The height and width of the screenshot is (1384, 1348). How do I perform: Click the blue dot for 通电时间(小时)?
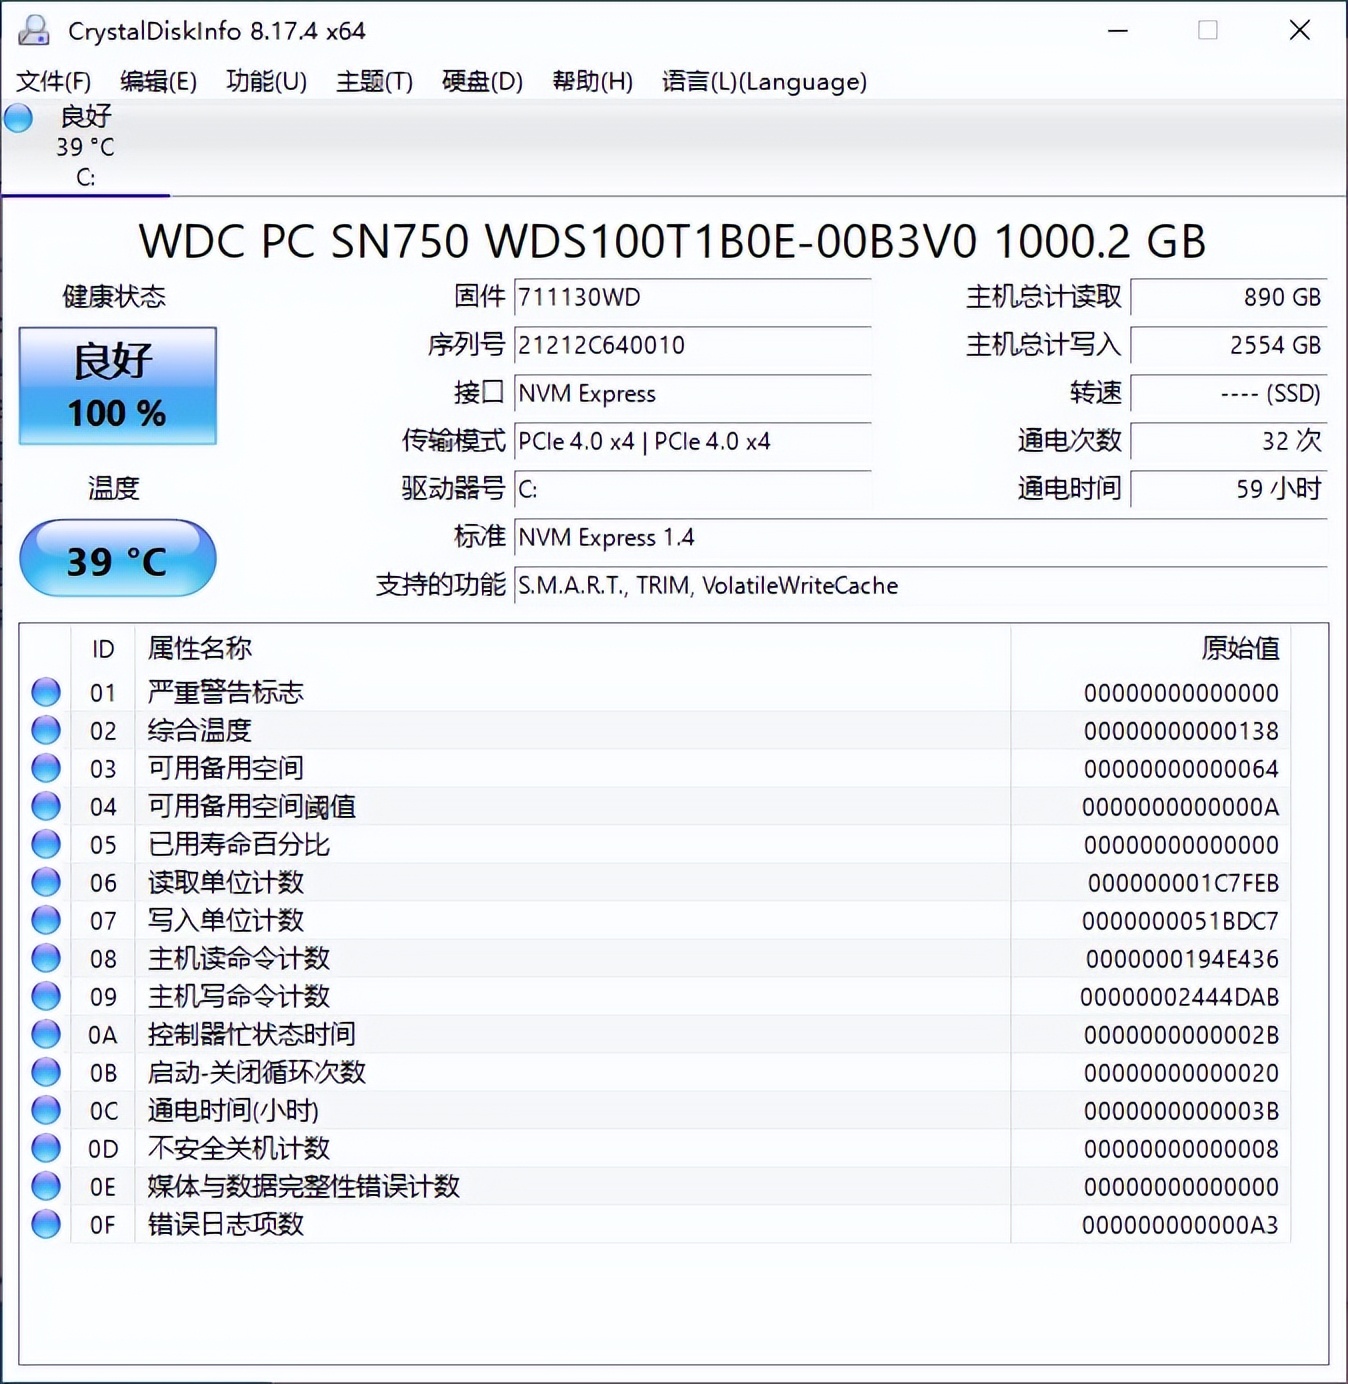pyautogui.click(x=45, y=1109)
